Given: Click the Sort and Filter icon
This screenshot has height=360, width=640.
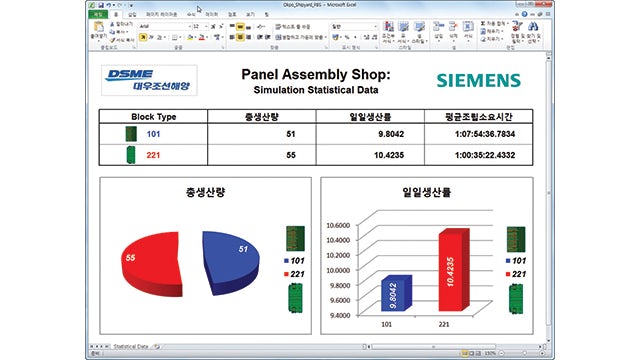Looking at the screenshot, I should [x=517, y=27].
